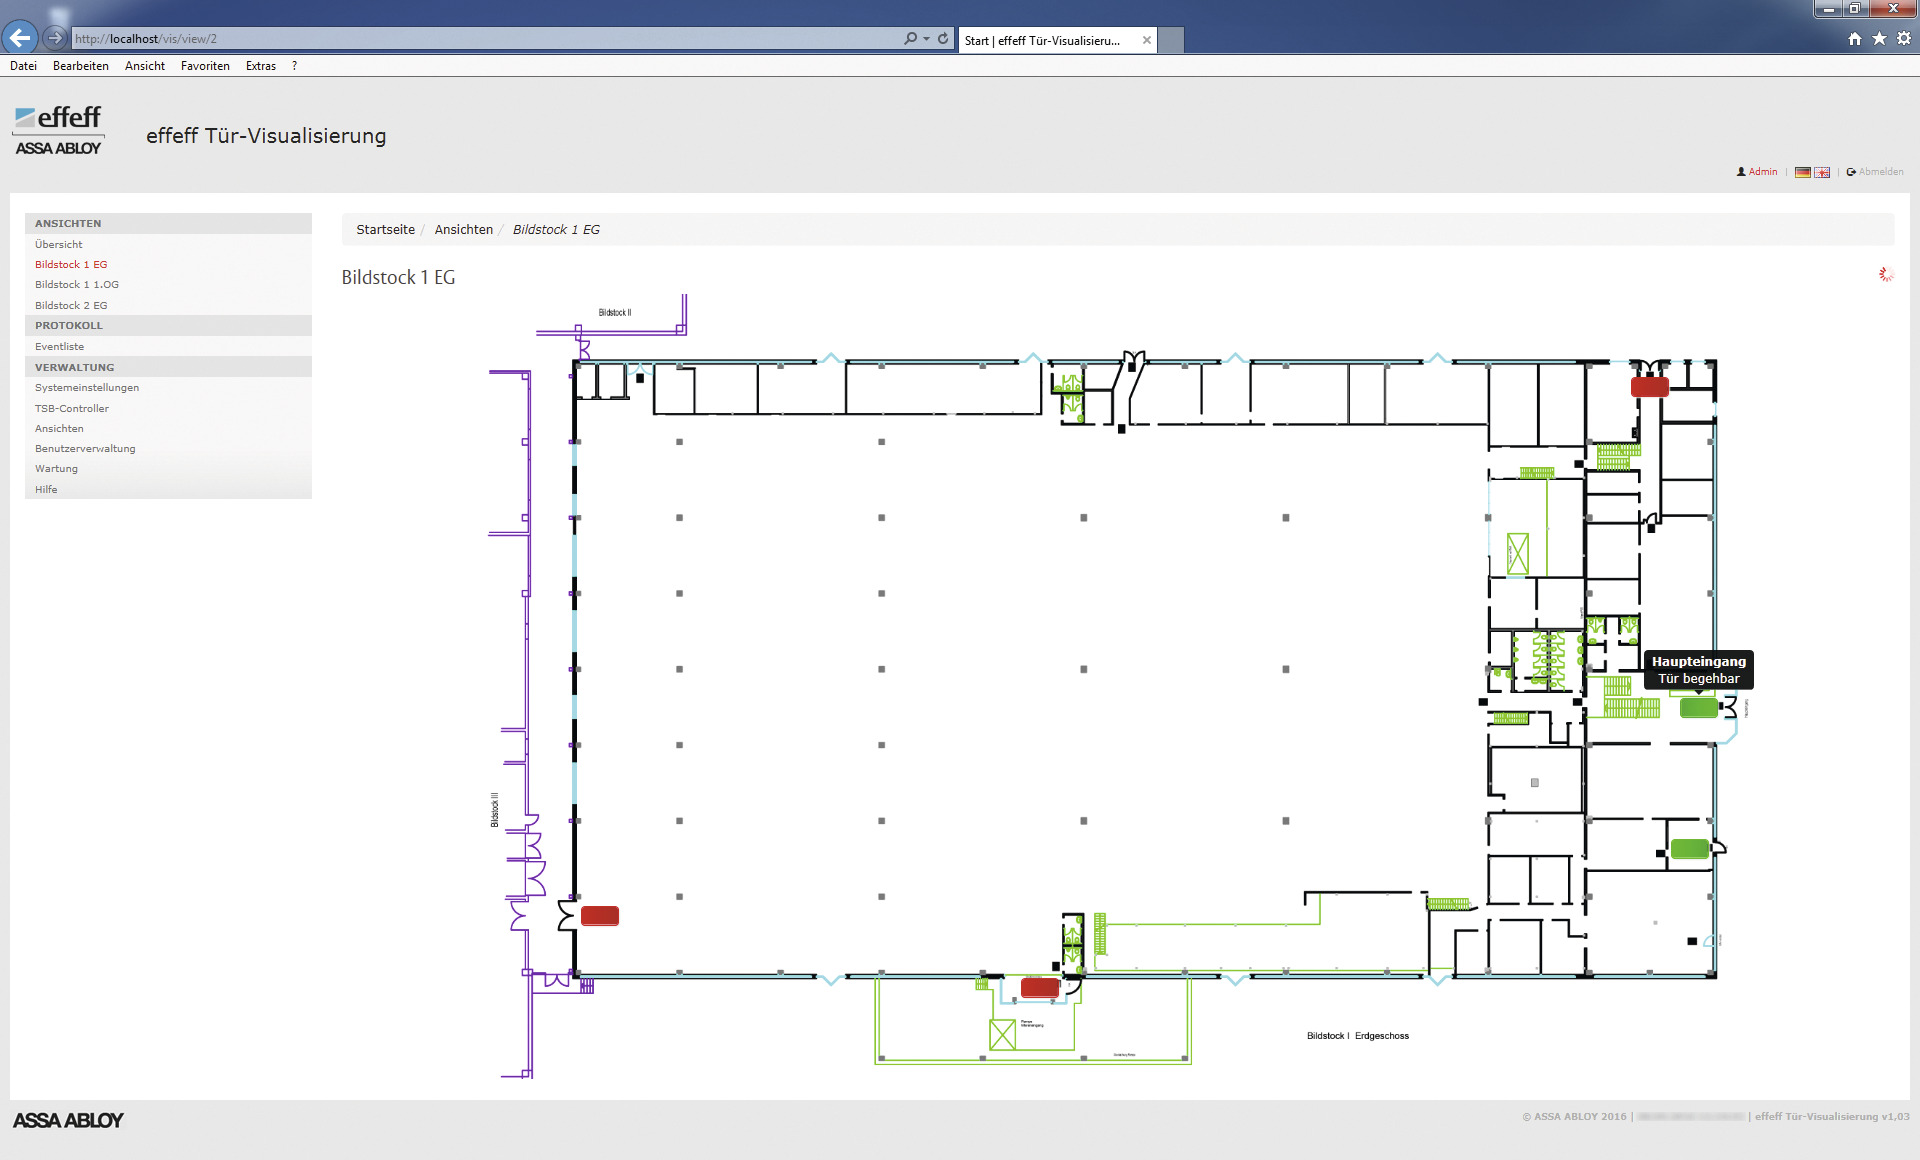
Task: Open browser favorites star icon
Action: click(1879, 38)
